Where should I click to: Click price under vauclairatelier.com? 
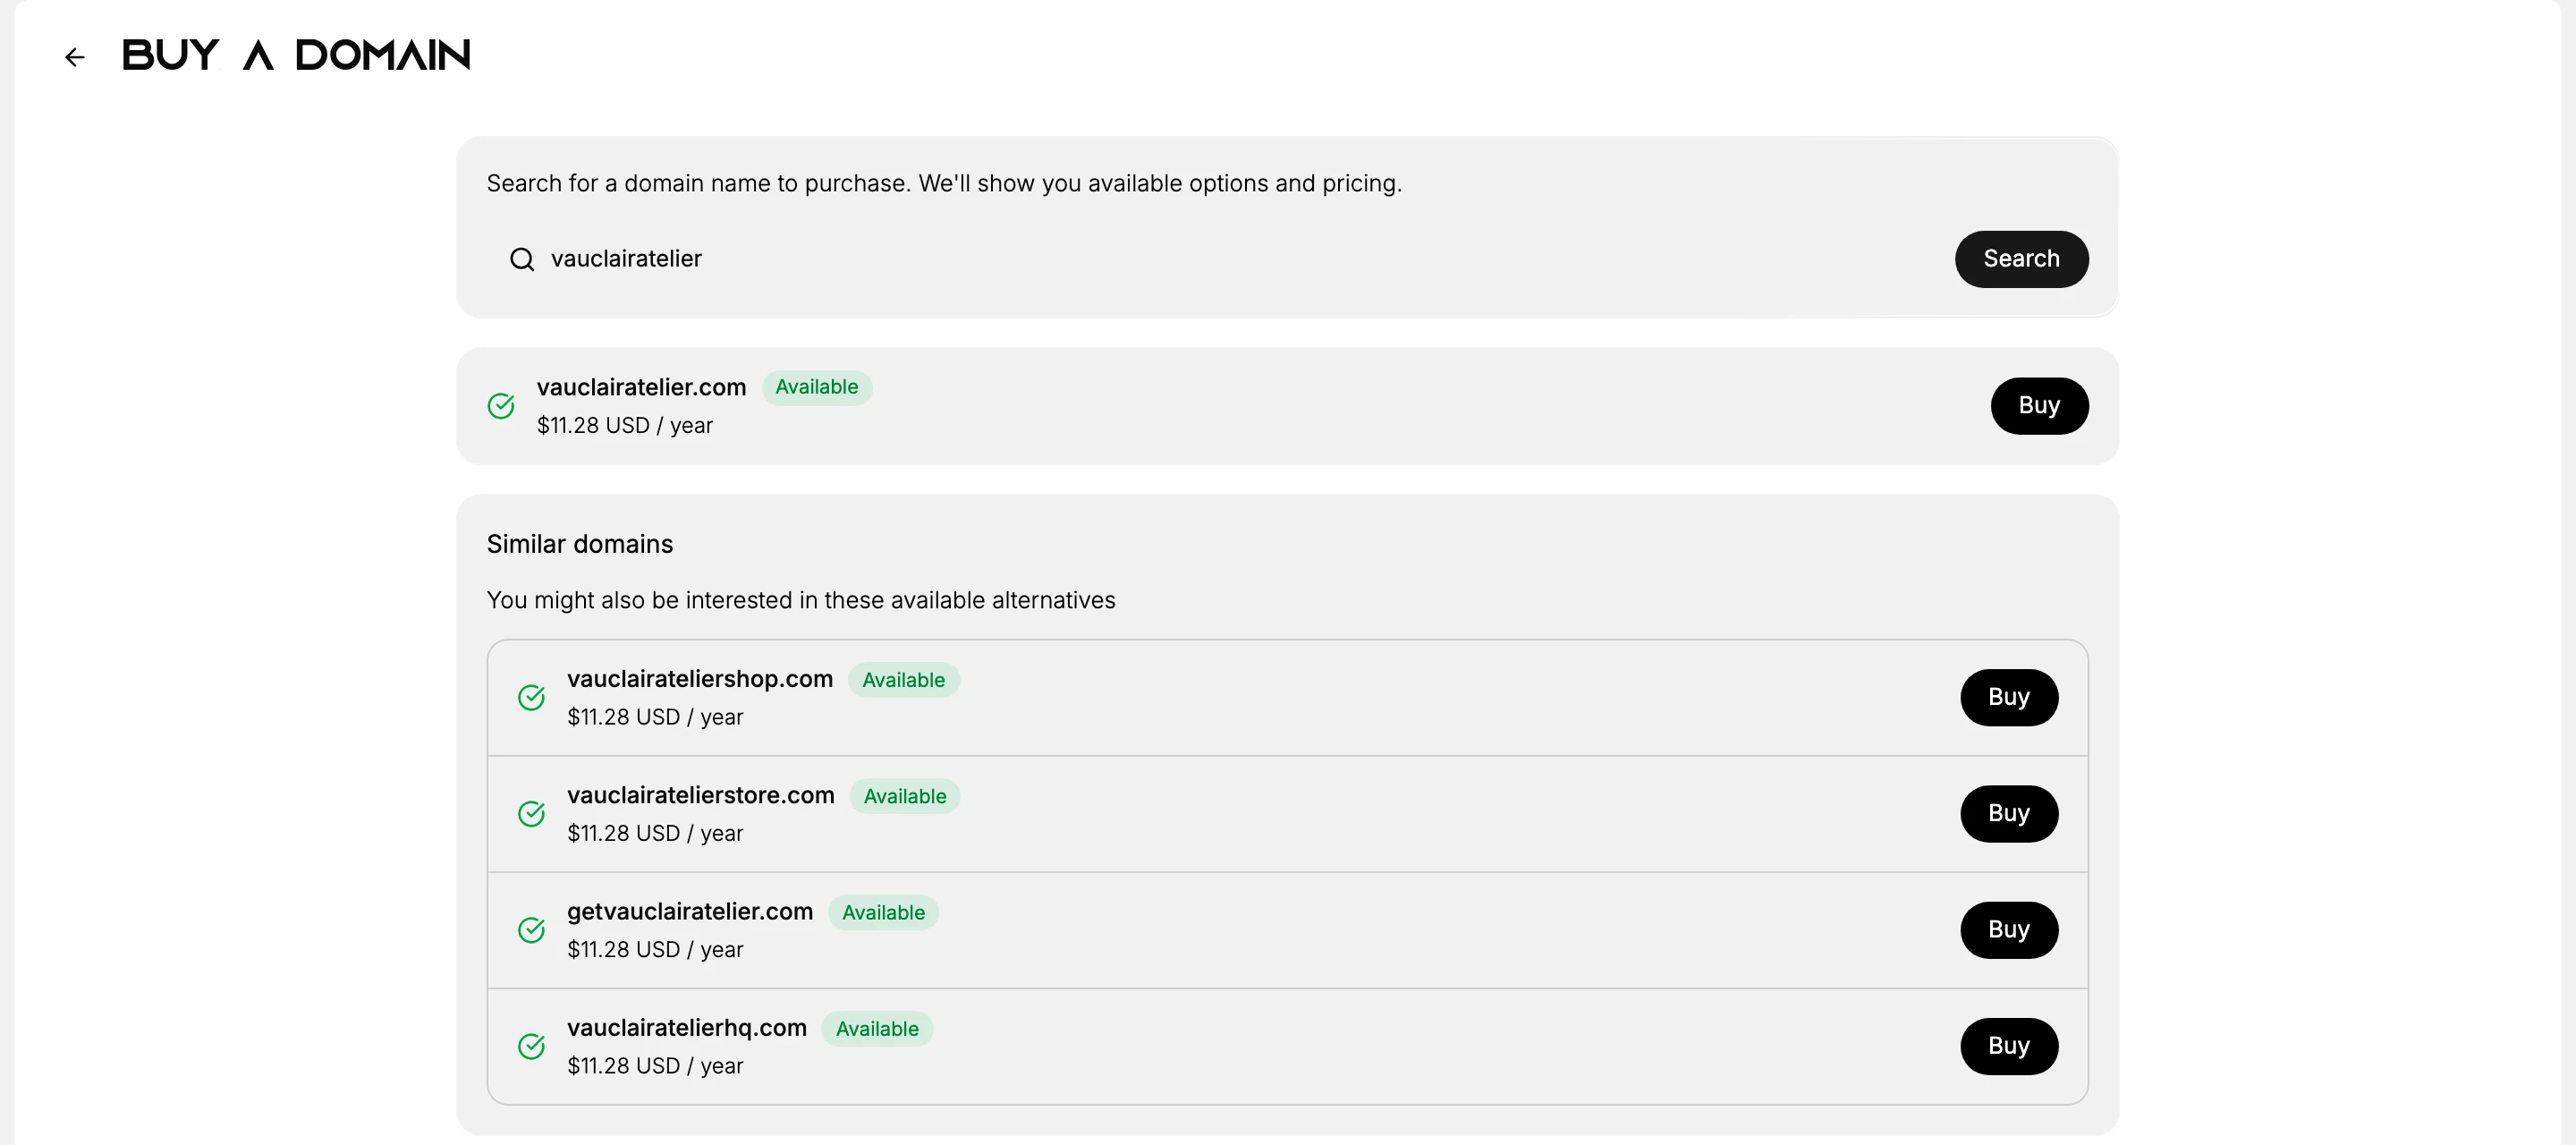click(x=625, y=425)
